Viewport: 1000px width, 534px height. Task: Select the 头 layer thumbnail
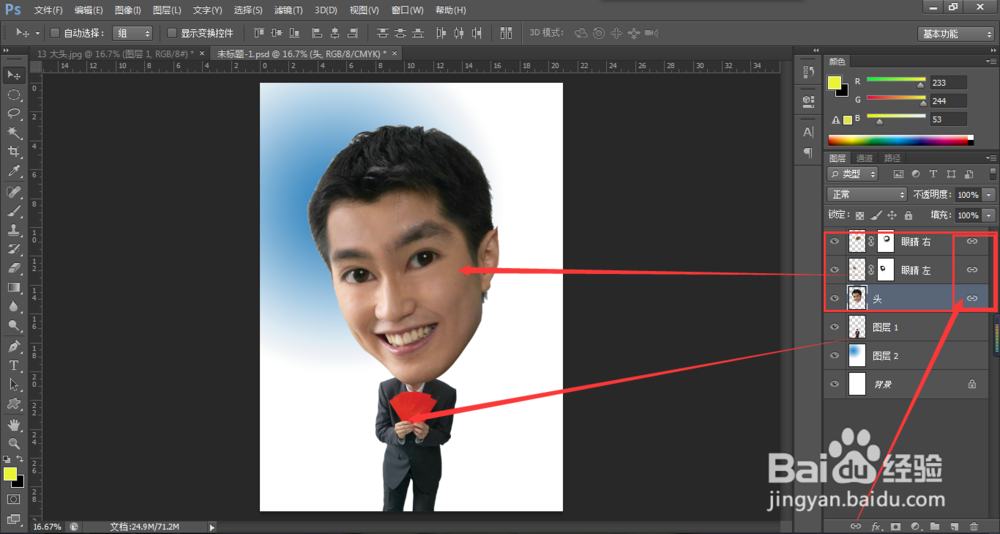(x=857, y=298)
